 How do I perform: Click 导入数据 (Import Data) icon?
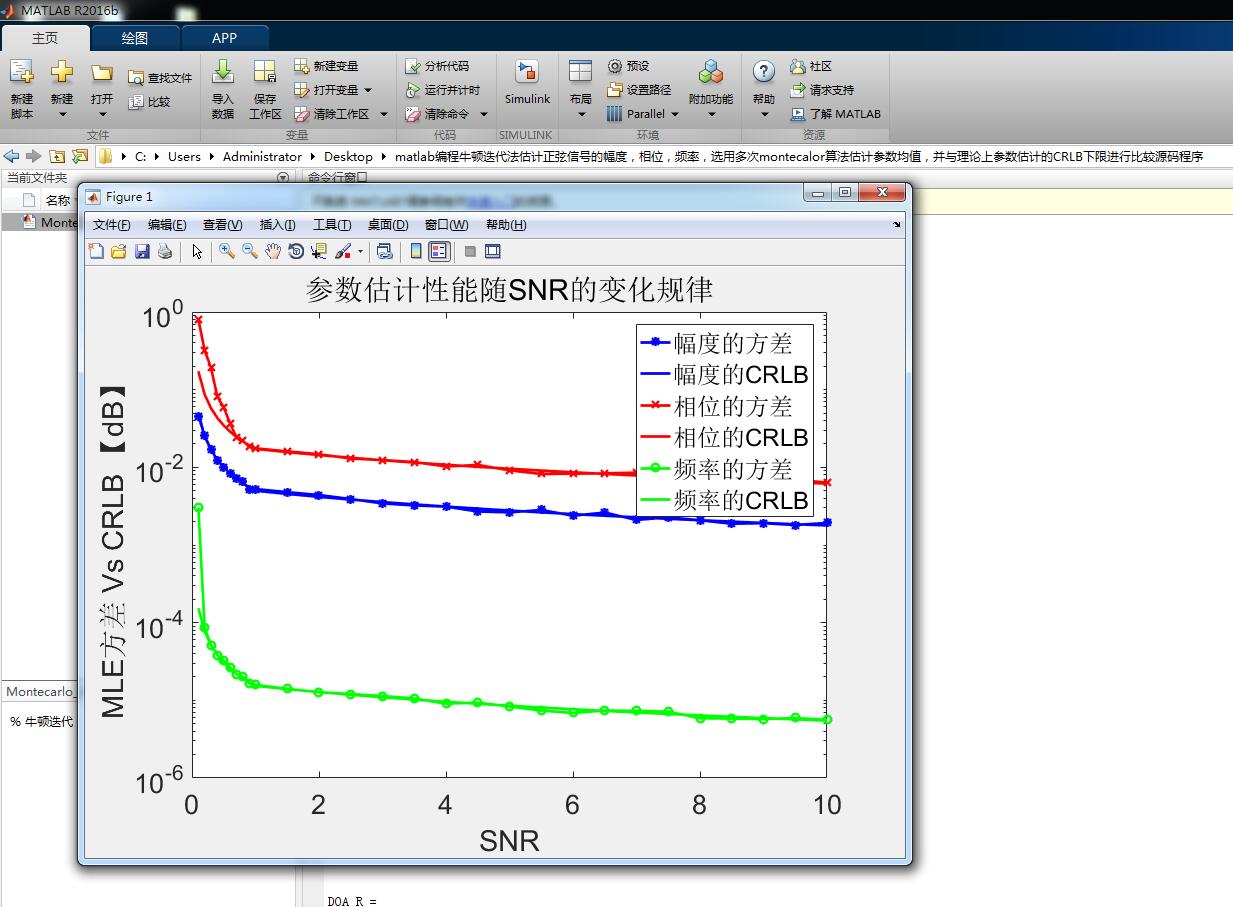(x=223, y=72)
